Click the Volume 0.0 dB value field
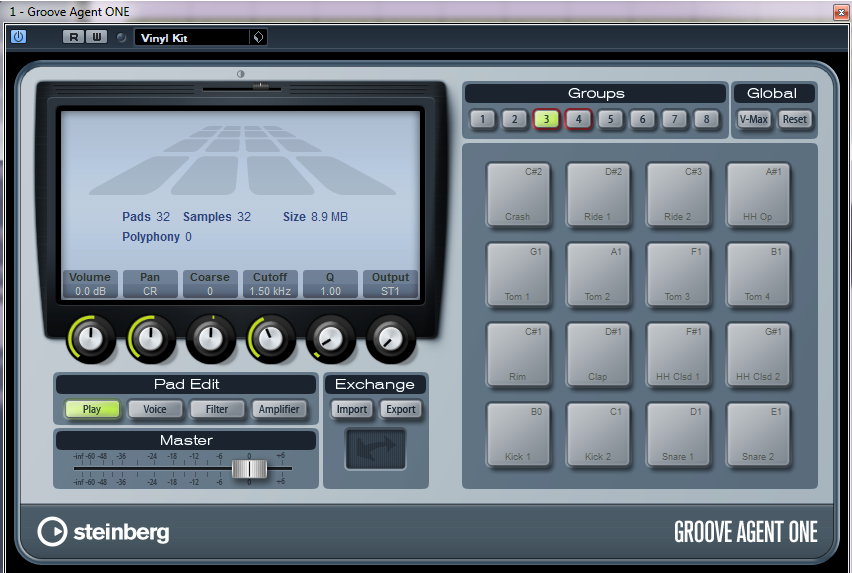The height and width of the screenshot is (573, 852). pos(90,291)
